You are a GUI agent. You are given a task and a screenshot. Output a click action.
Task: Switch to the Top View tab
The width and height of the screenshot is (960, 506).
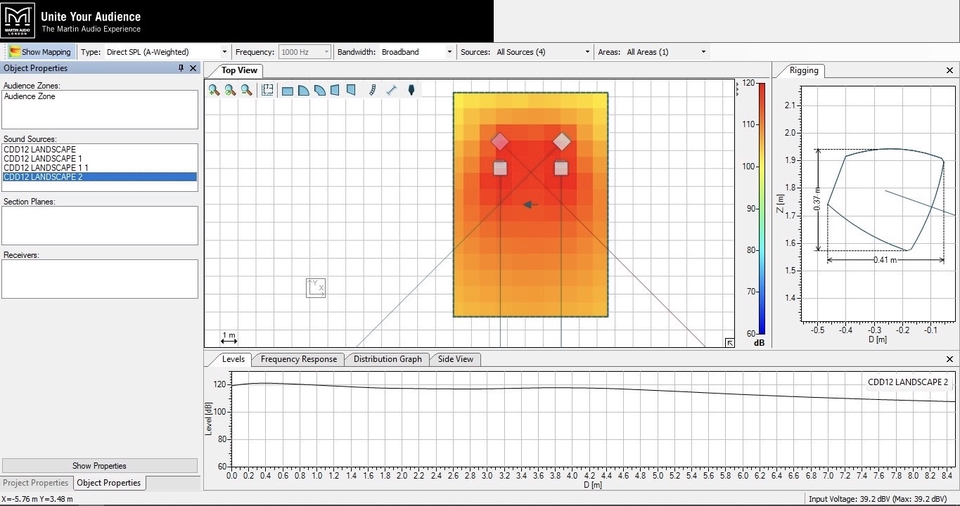tap(239, 70)
